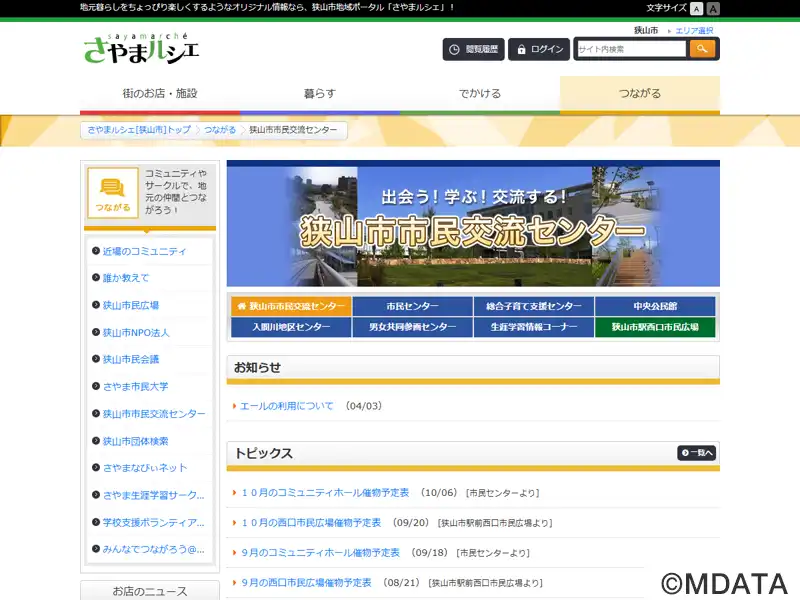This screenshot has width=800, height=600.
Task: Open エールの利用について notice link
Action: coord(287,406)
